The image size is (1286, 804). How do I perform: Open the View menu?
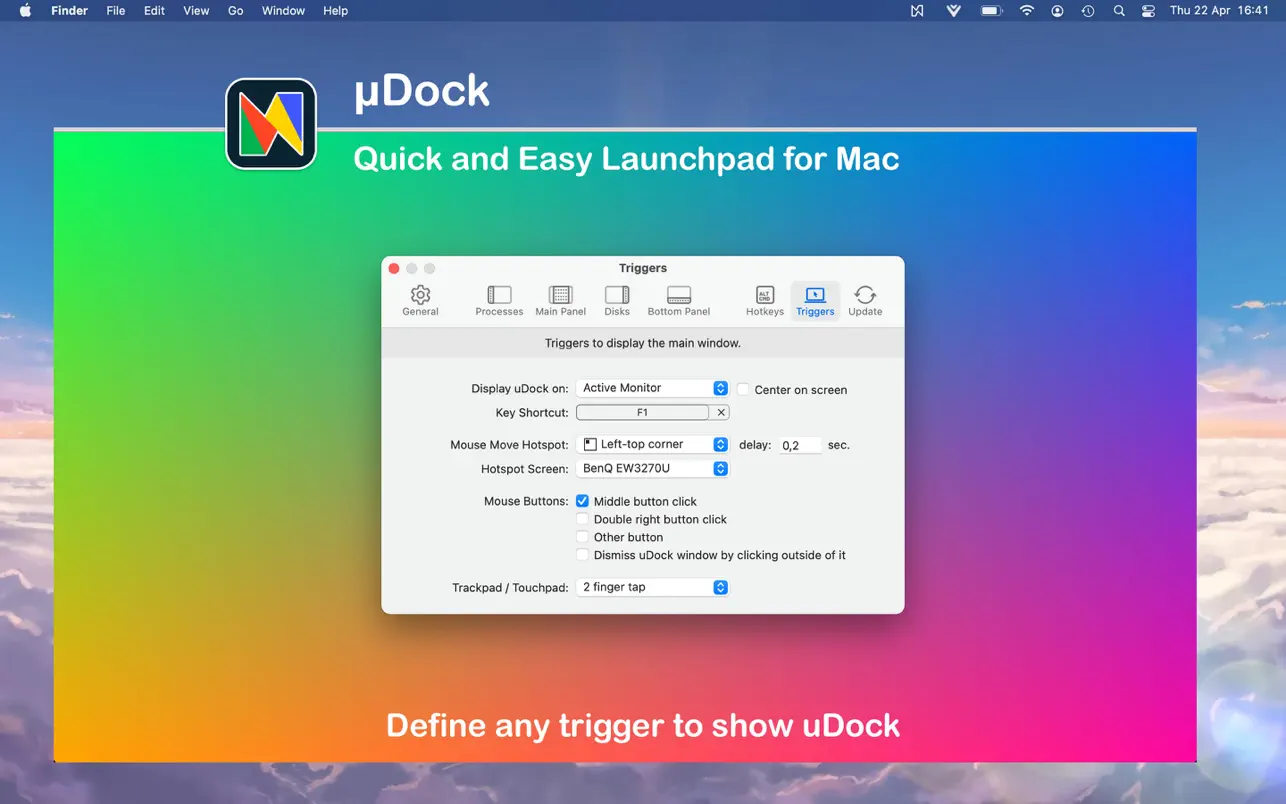pos(196,11)
